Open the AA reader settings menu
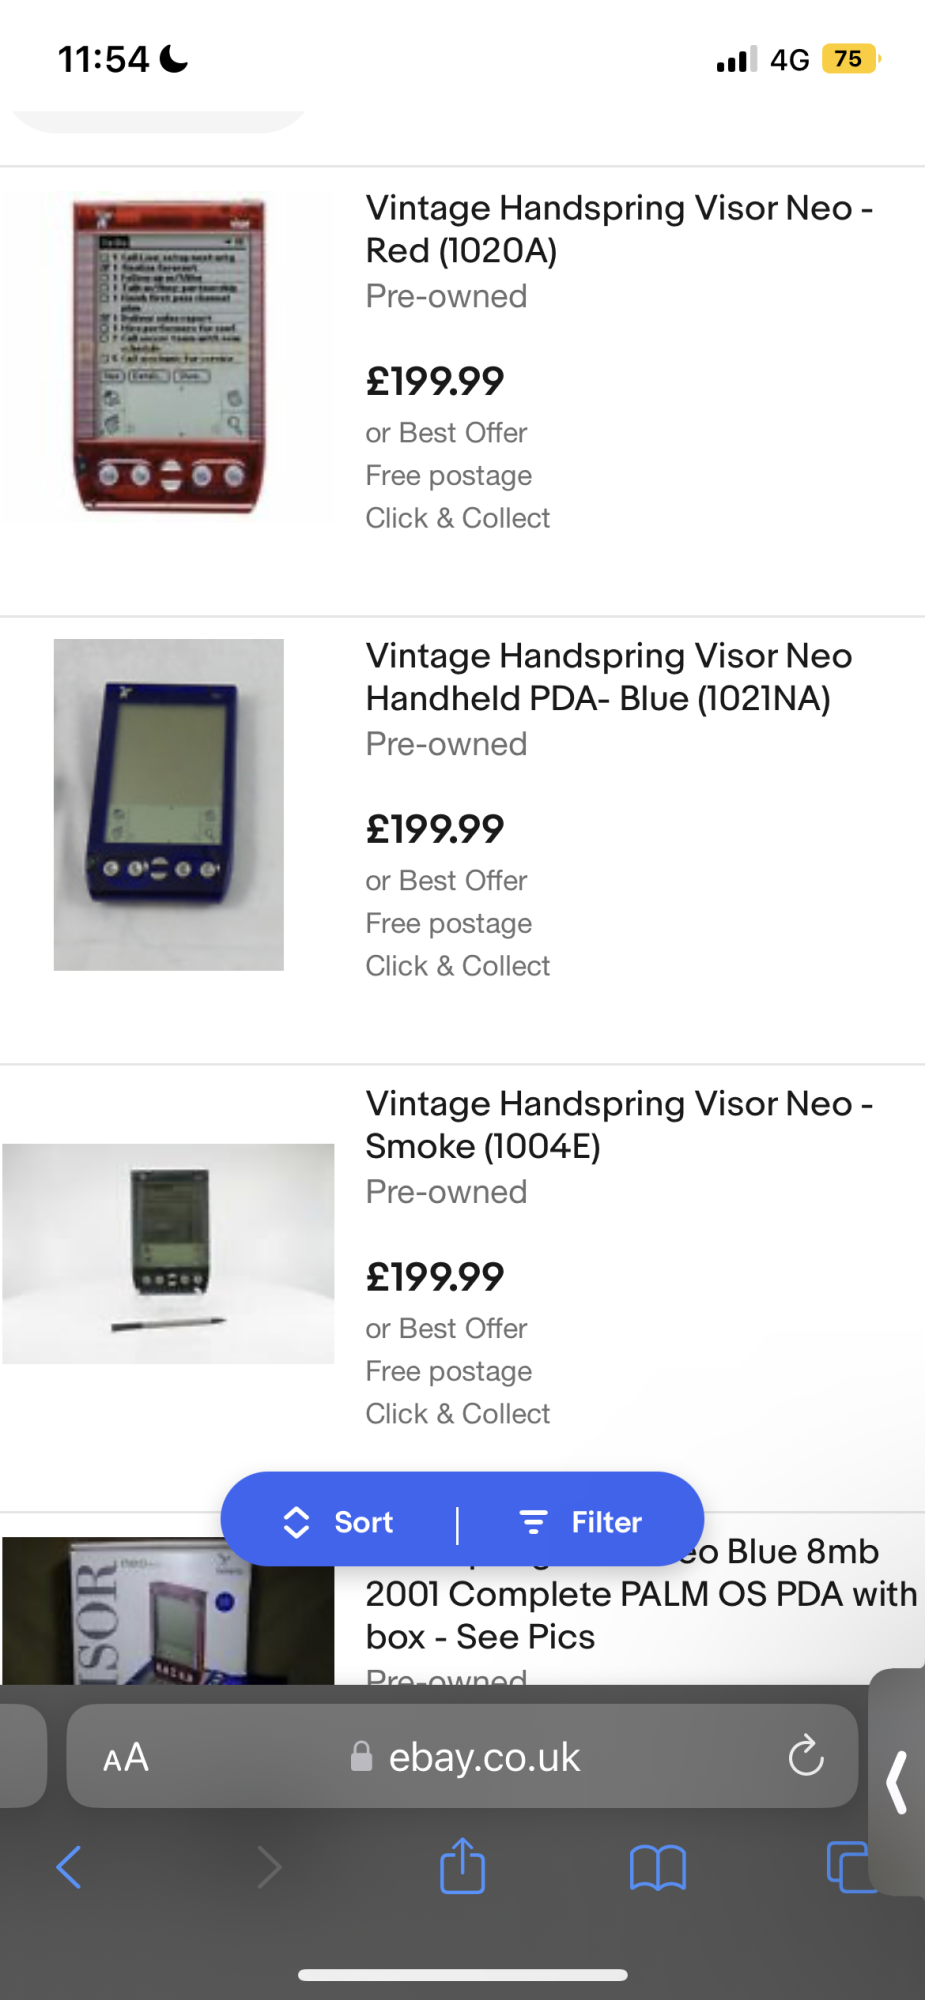The width and height of the screenshot is (925, 2000). (126, 1757)
